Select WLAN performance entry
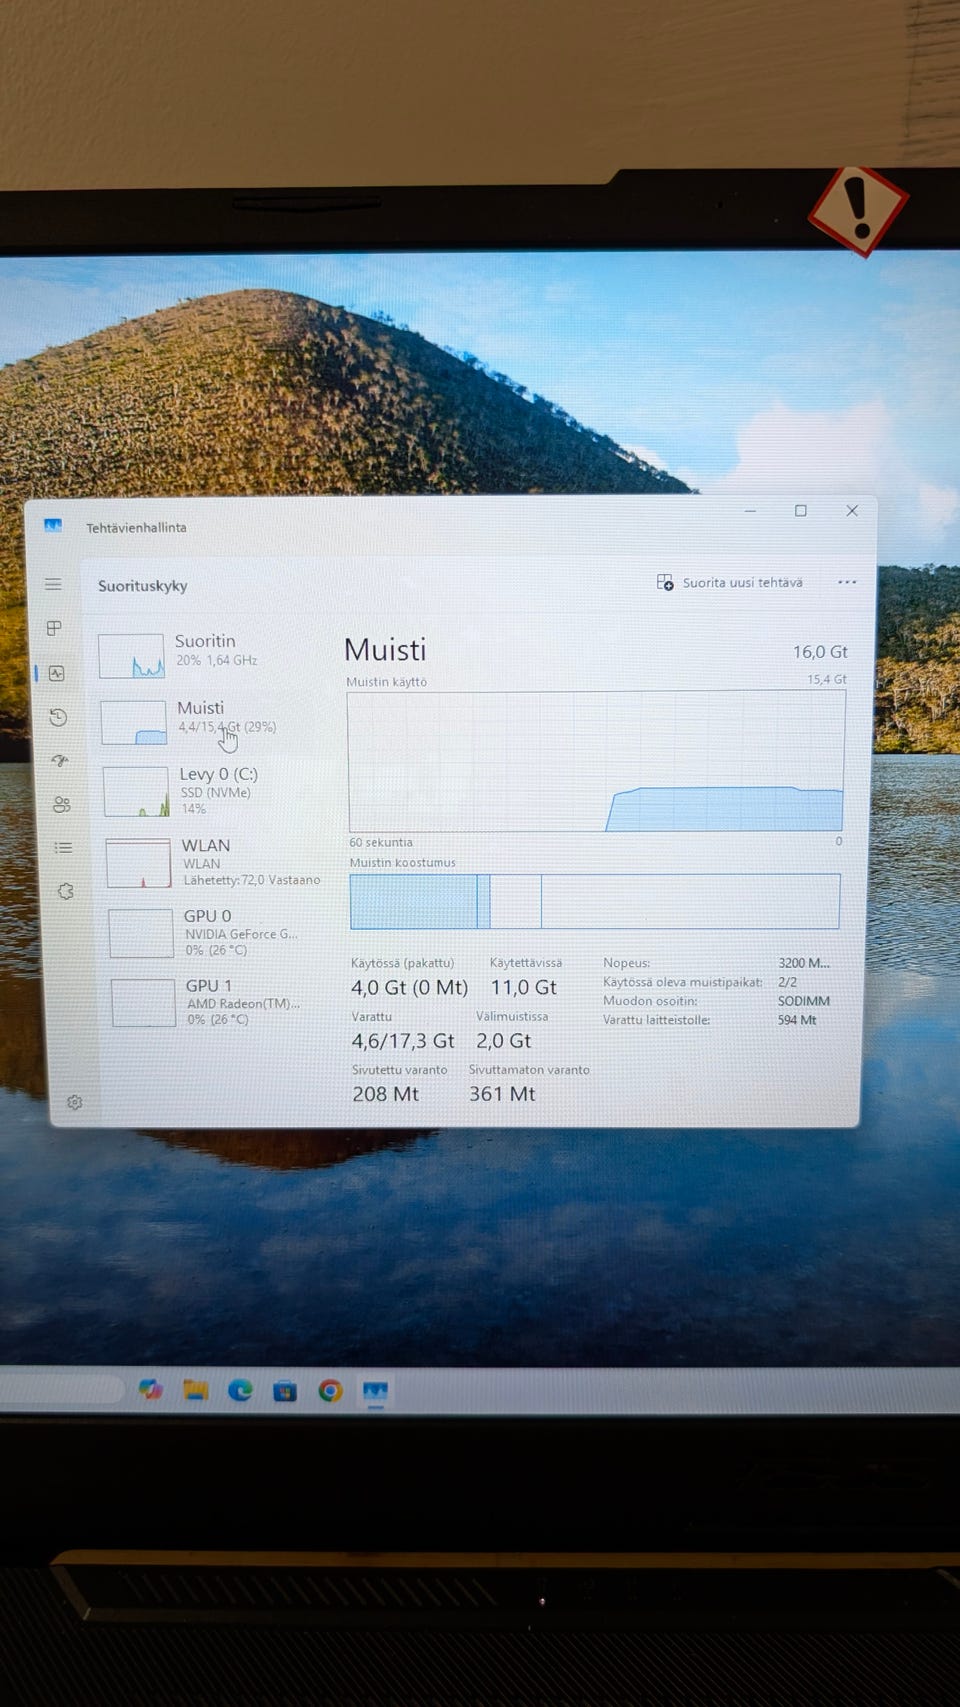 click(216, 862)
